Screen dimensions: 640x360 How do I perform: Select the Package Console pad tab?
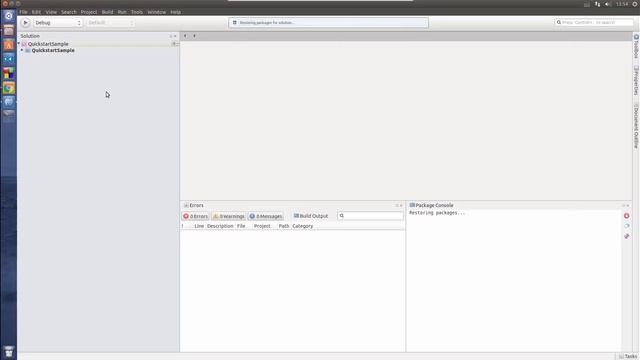click(431, 205)
